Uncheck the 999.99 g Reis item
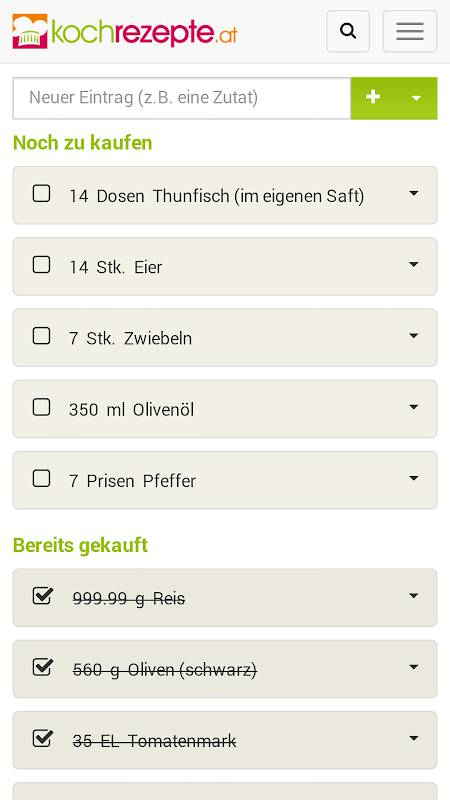The height and width of the screenshot is (800, 450). pyautogui.click(x=42, y=595)
